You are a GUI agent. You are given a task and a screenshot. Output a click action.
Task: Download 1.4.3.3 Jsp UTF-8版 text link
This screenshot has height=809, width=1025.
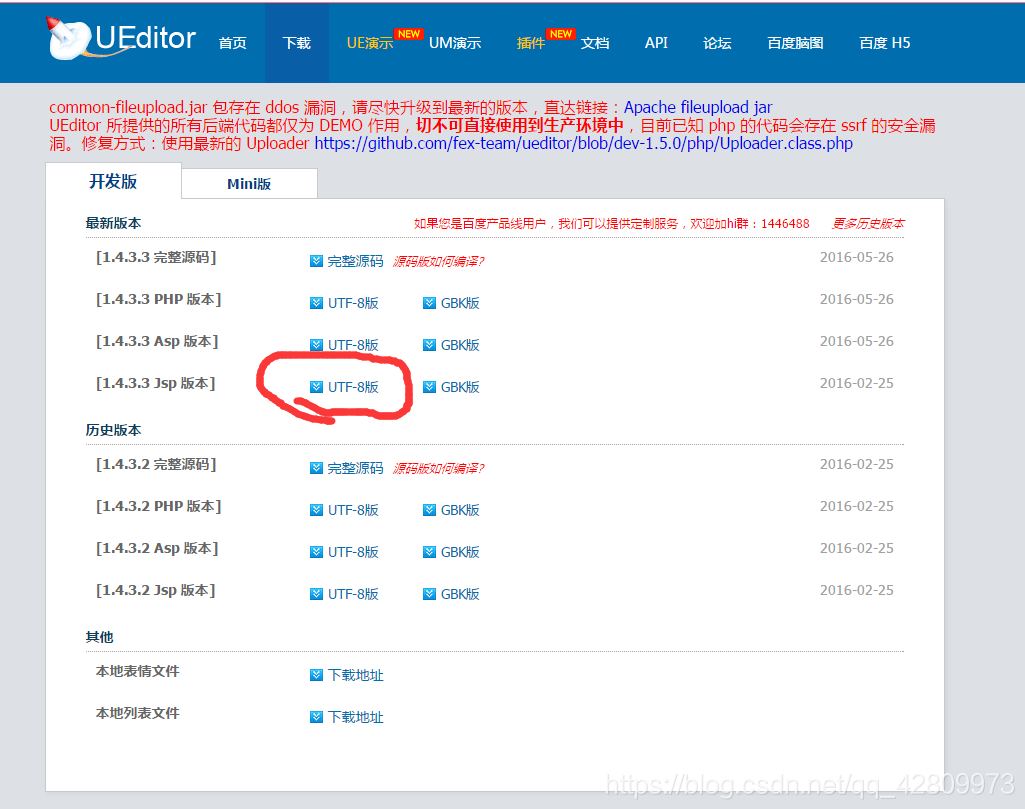354,387
